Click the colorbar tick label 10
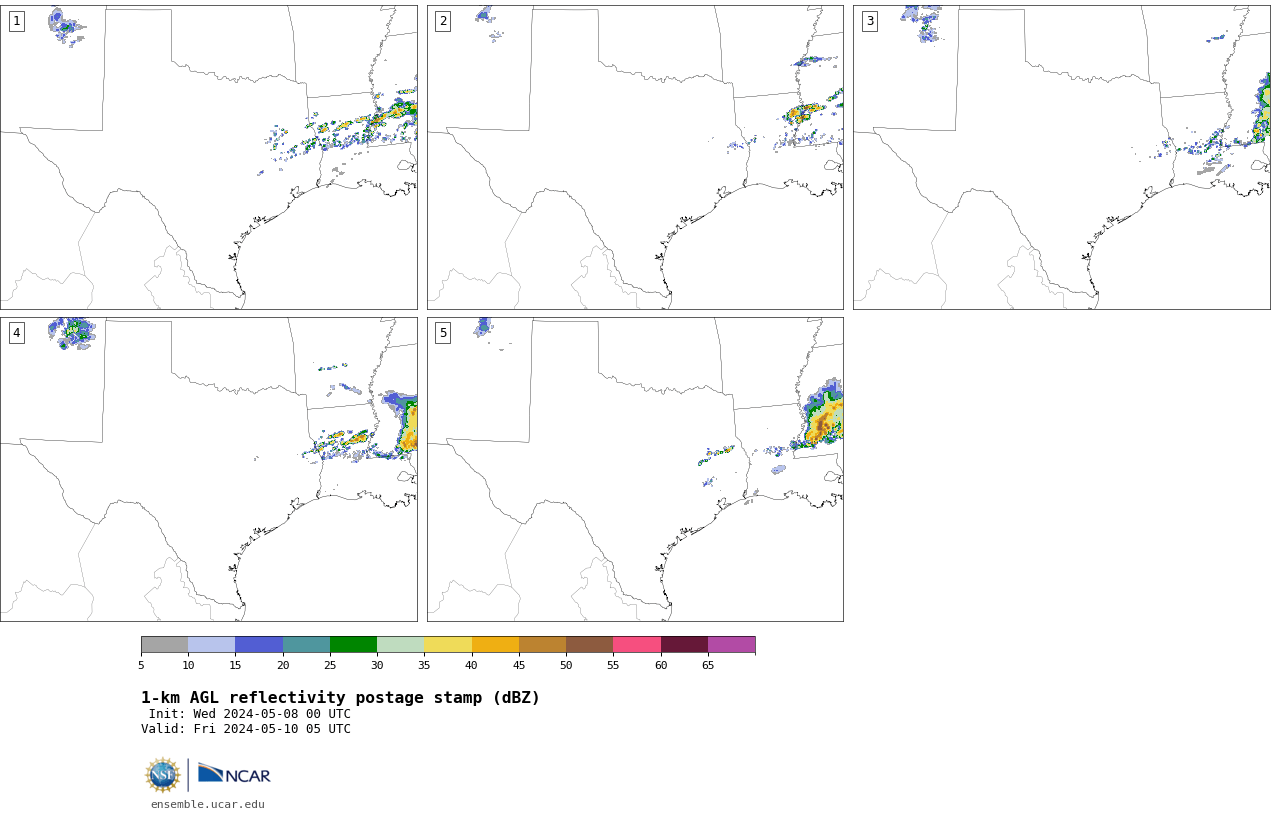The width and height of the screenshot is (1280, 815). coord(188,665)
